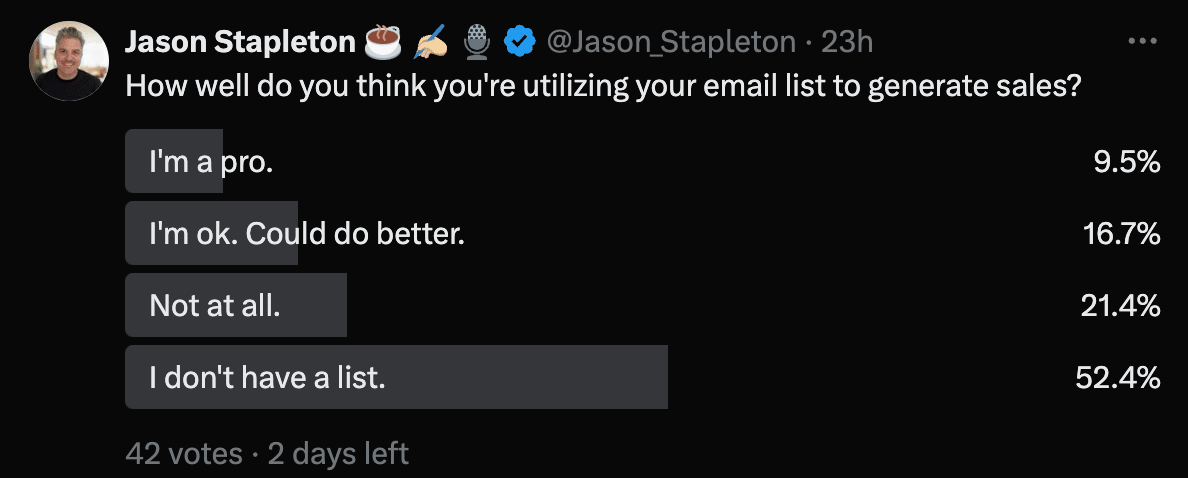Screen dimensions: 1188x478
Task: Click the "2 days left" poll status
Action: click(338, 454)
